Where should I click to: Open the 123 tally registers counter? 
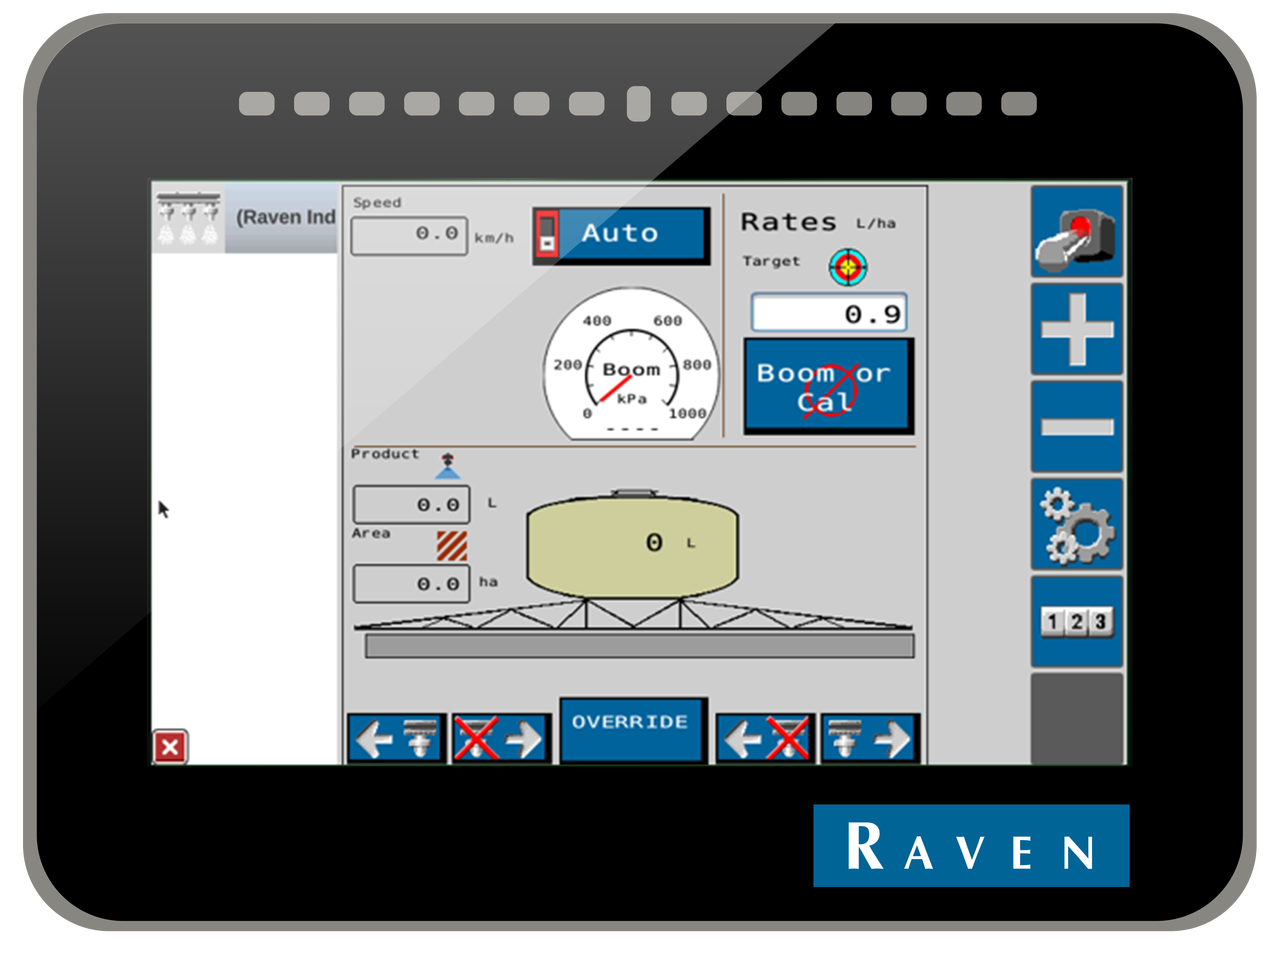[1077, 622]
